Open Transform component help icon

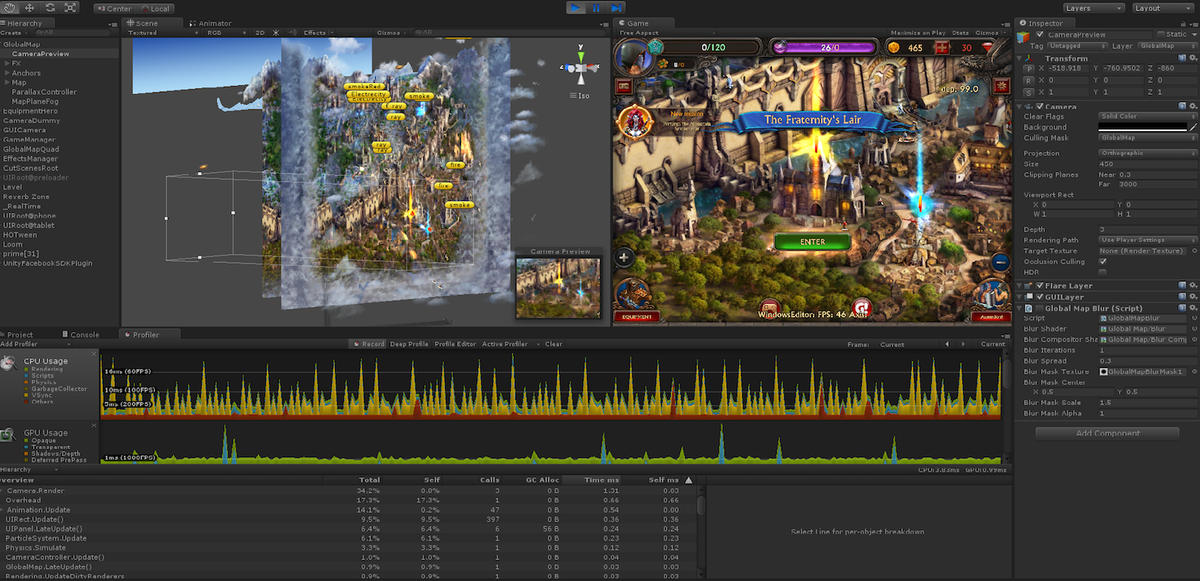click(1181, 59)
